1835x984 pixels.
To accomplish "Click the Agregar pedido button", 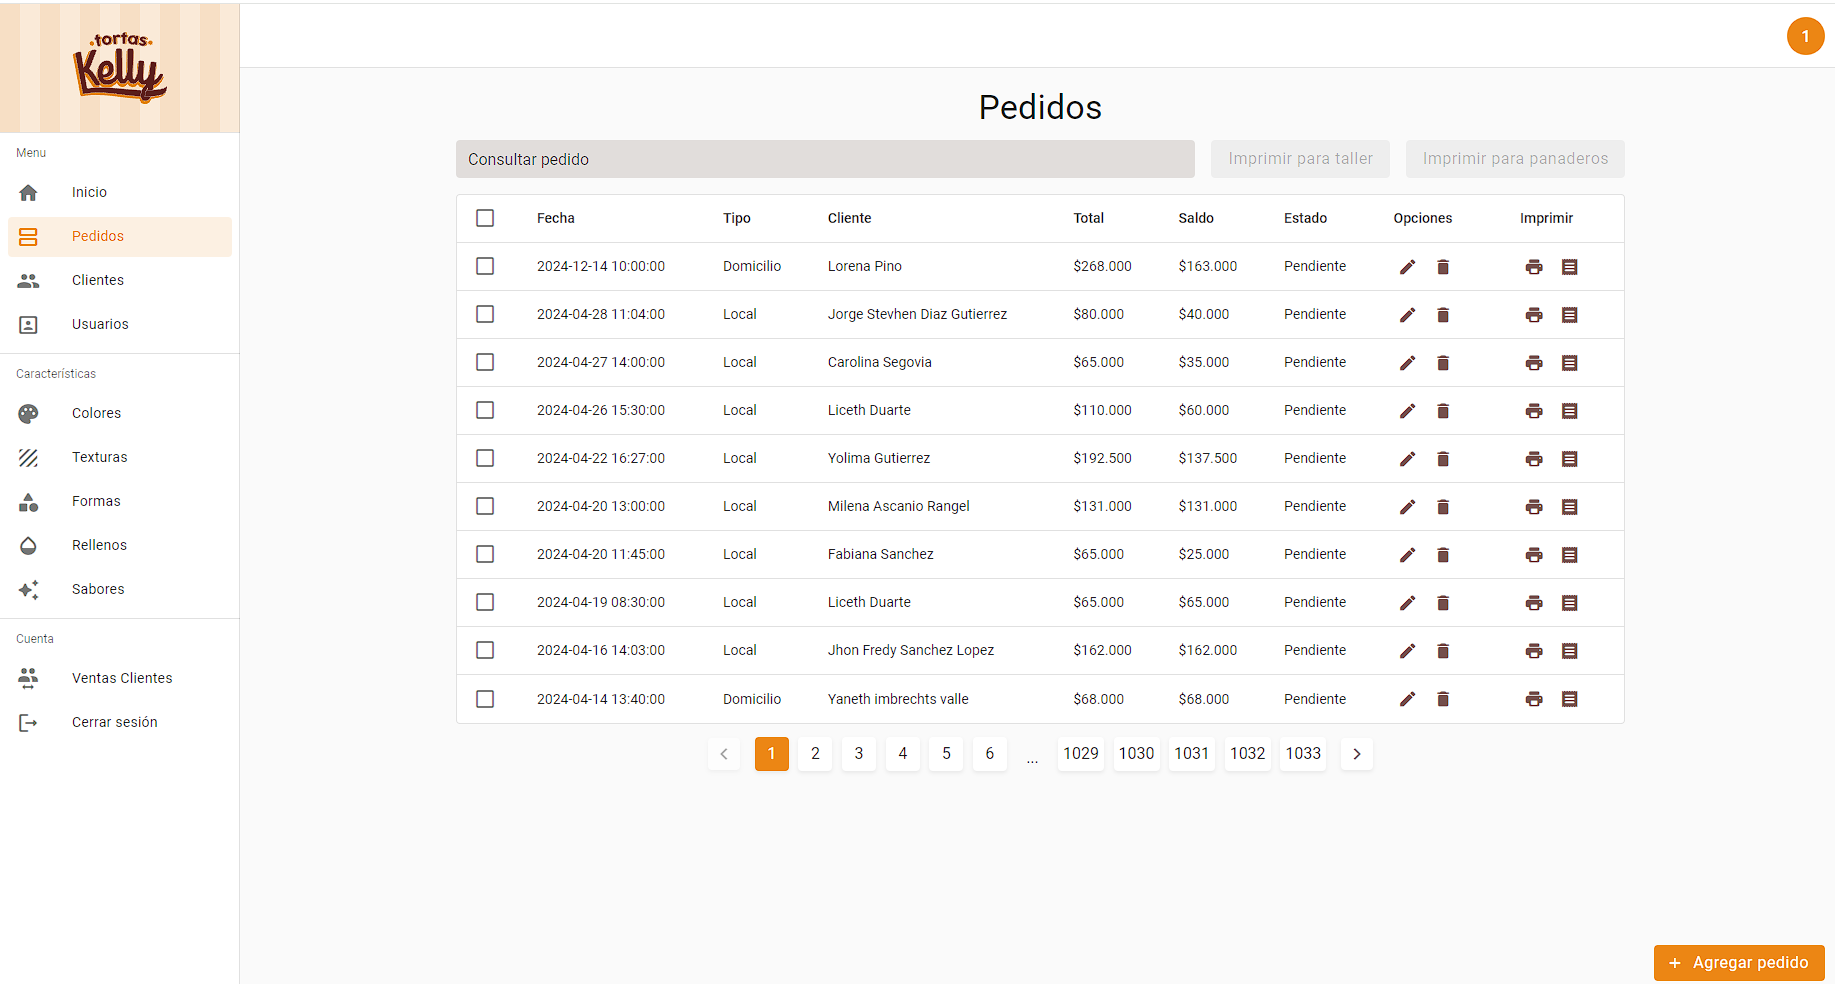I will [x=1739, y=962].
